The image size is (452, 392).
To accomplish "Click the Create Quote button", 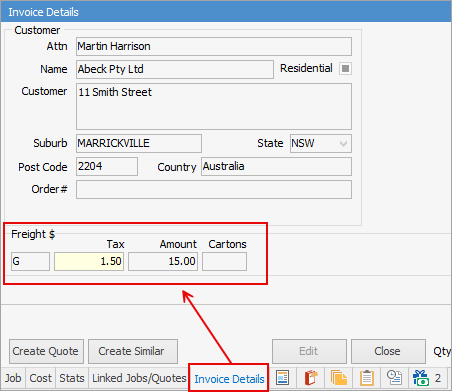I will coord(46,351).
